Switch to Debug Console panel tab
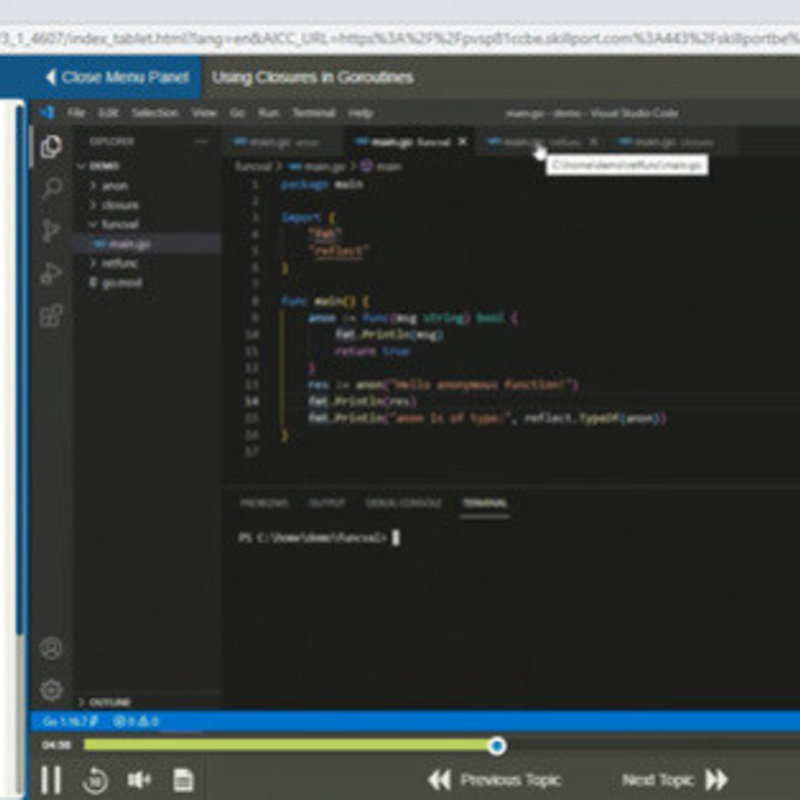 403,503
